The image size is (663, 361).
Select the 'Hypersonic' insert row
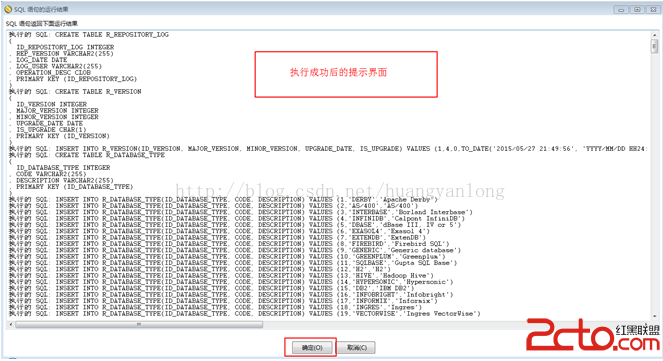[231, 282]
